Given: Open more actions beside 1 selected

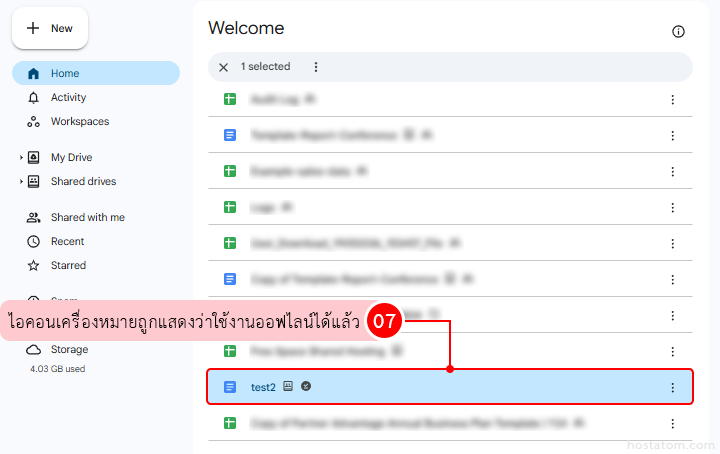Looking at the screenshot, I should [x=315, y=67].
